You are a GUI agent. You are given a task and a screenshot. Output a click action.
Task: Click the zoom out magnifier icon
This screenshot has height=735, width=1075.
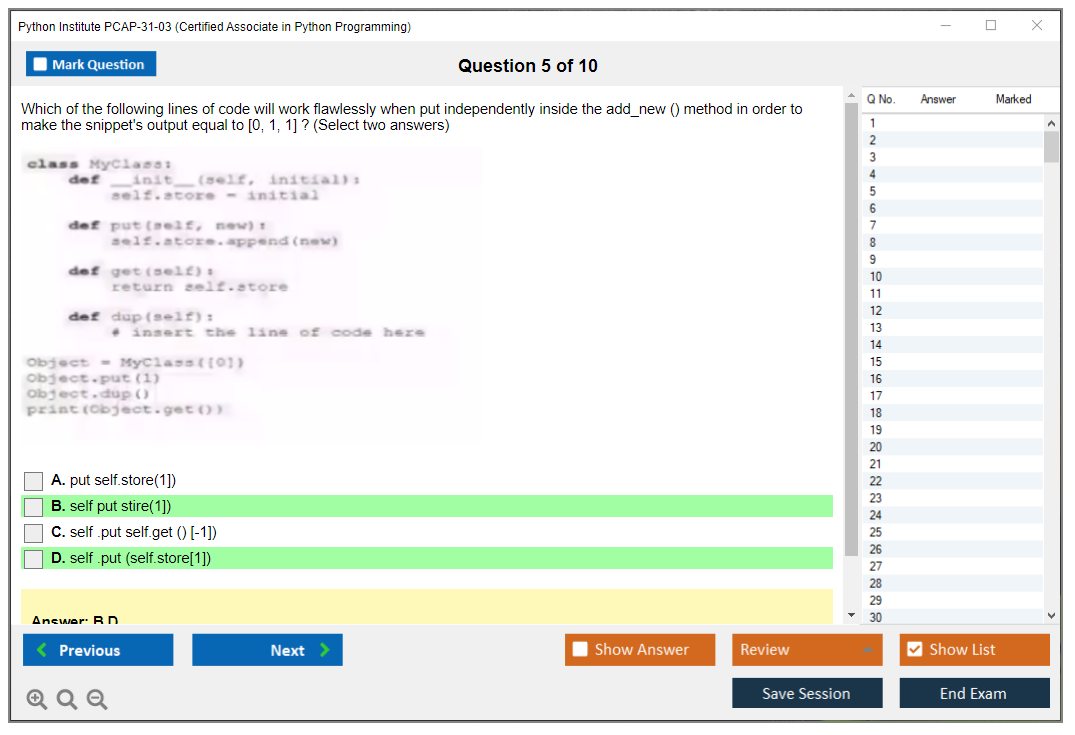[x=97, y=700]
